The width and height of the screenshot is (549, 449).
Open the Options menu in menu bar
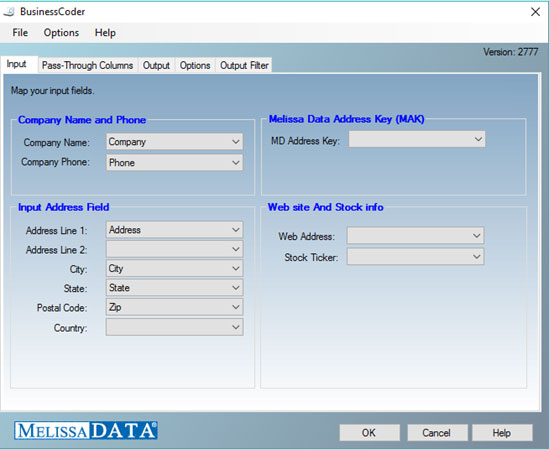pyautogui.click(x=61, y=33)
